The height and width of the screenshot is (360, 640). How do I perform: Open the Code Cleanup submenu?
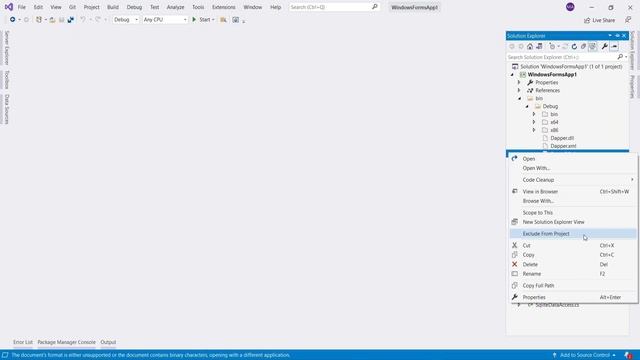click(573, 180)
